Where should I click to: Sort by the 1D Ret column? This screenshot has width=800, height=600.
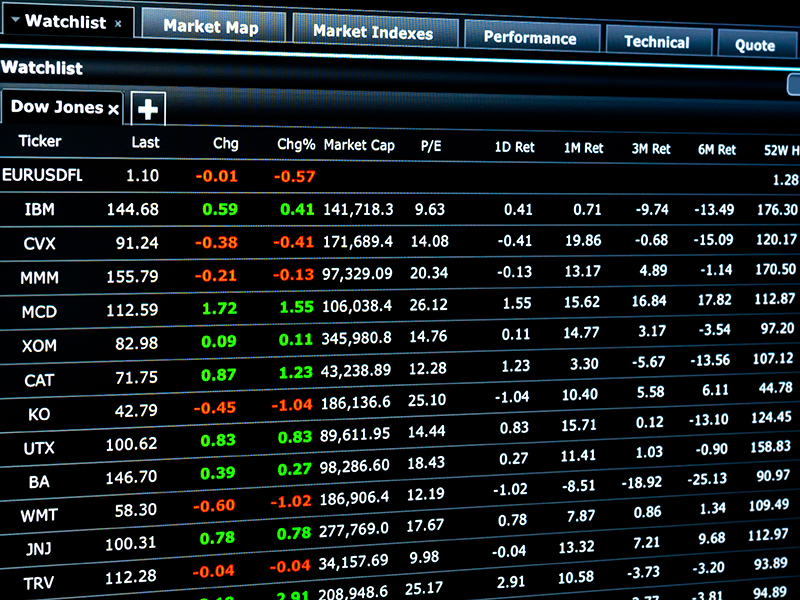pyautogui.click(x=514, y=147)
